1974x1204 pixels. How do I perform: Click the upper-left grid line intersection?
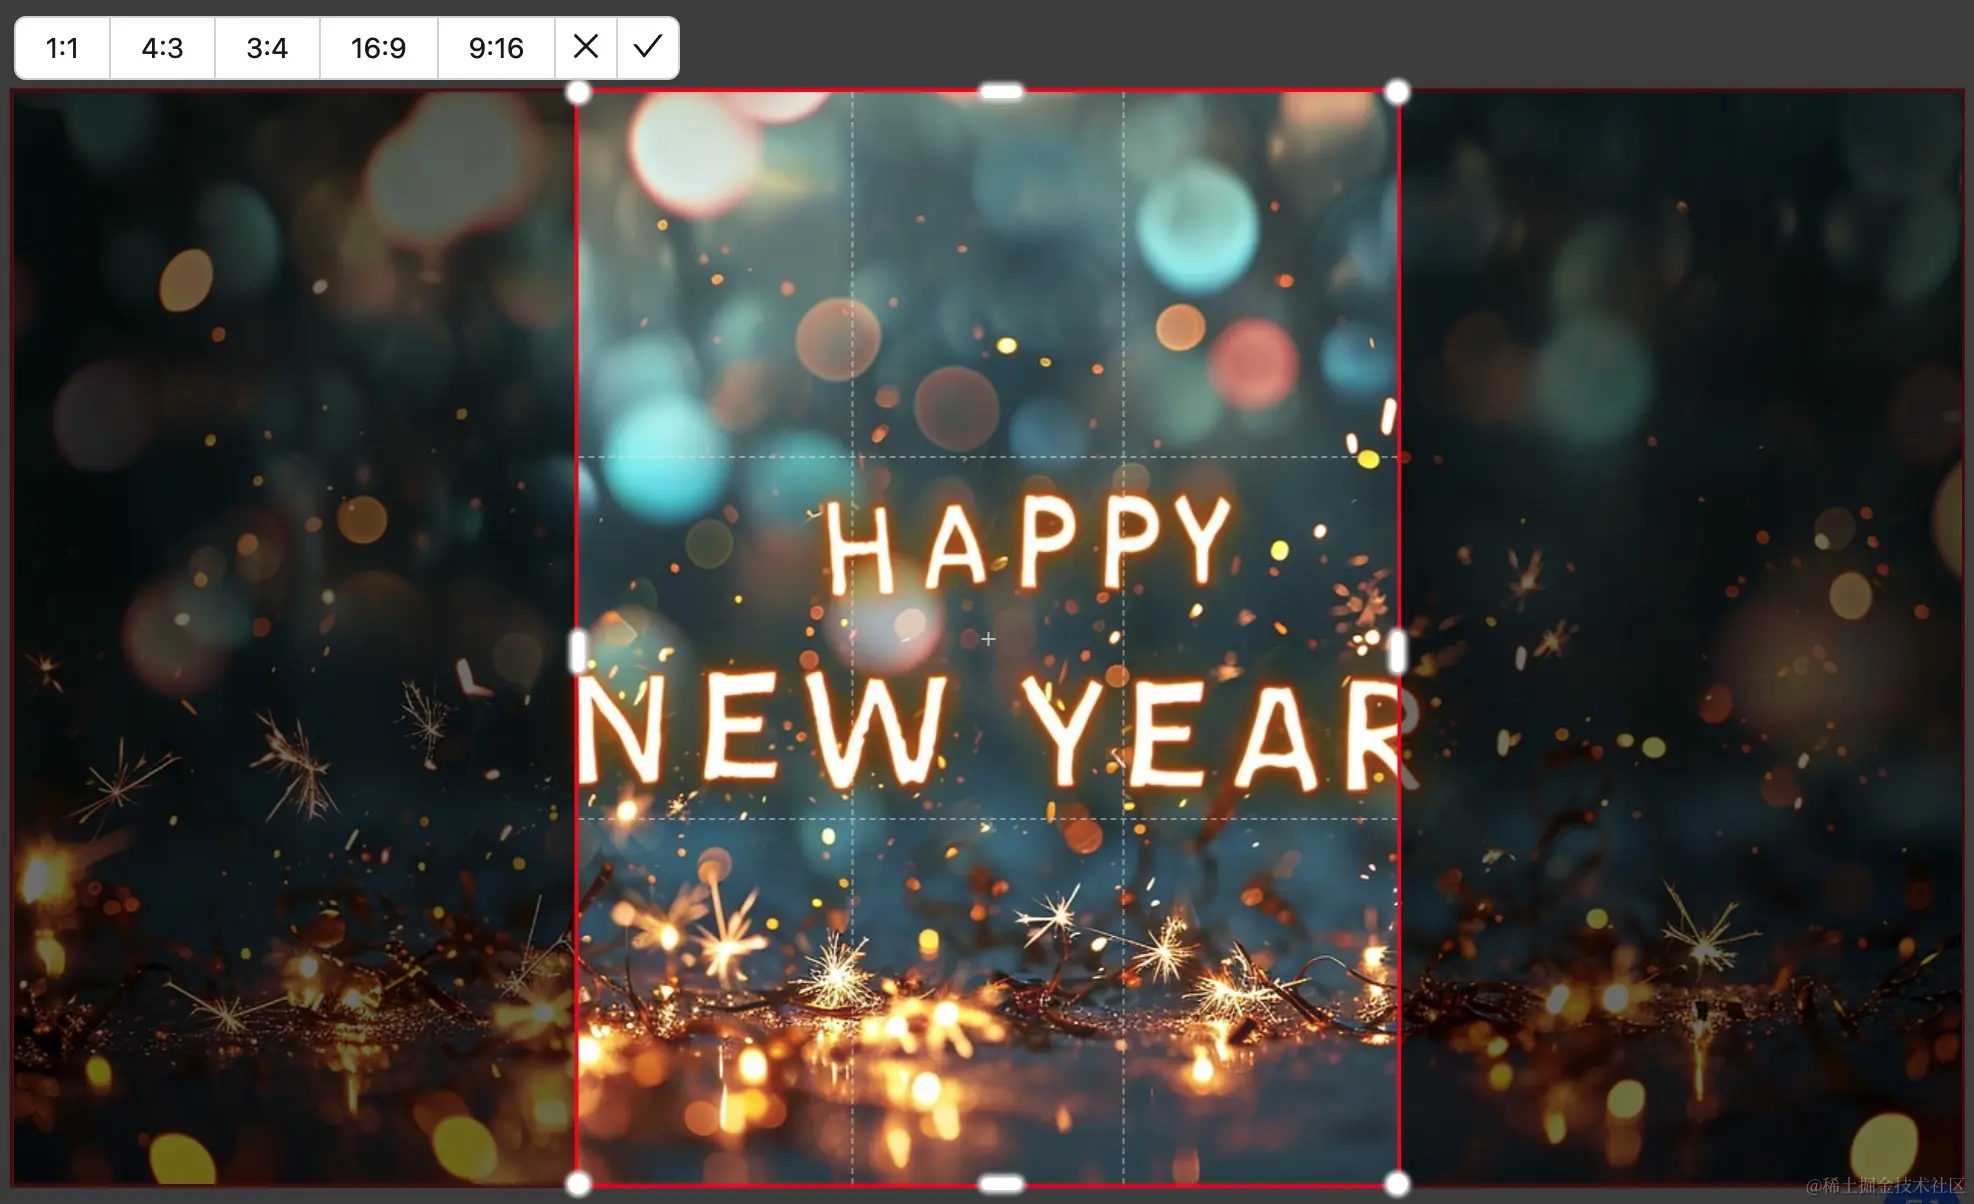pos(852,457)
